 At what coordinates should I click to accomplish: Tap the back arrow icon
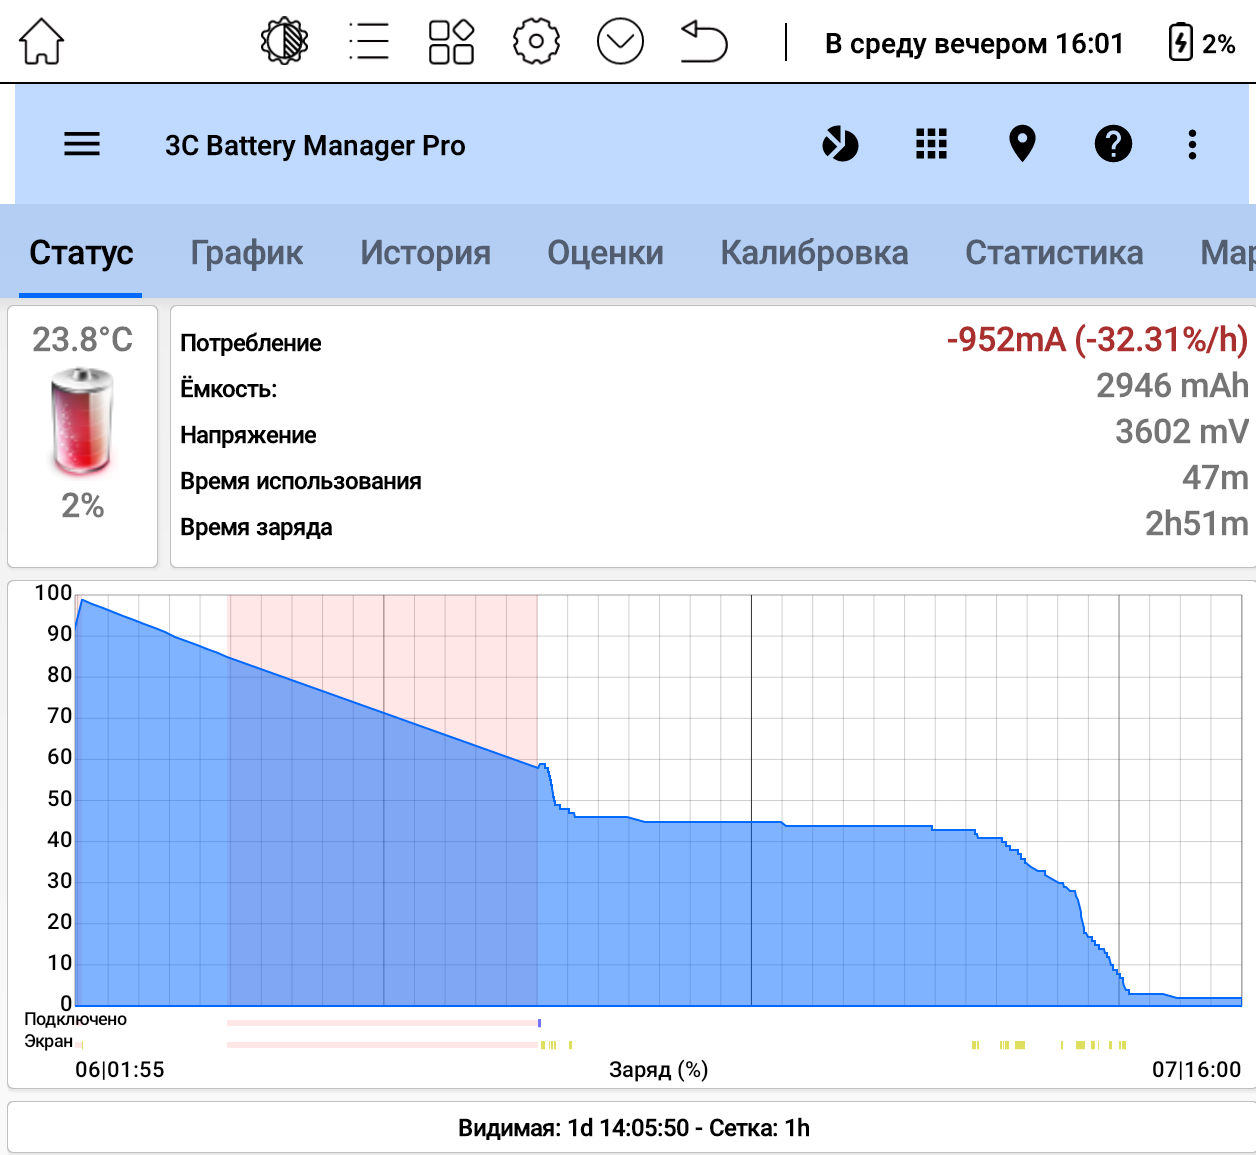pos(704,42)
